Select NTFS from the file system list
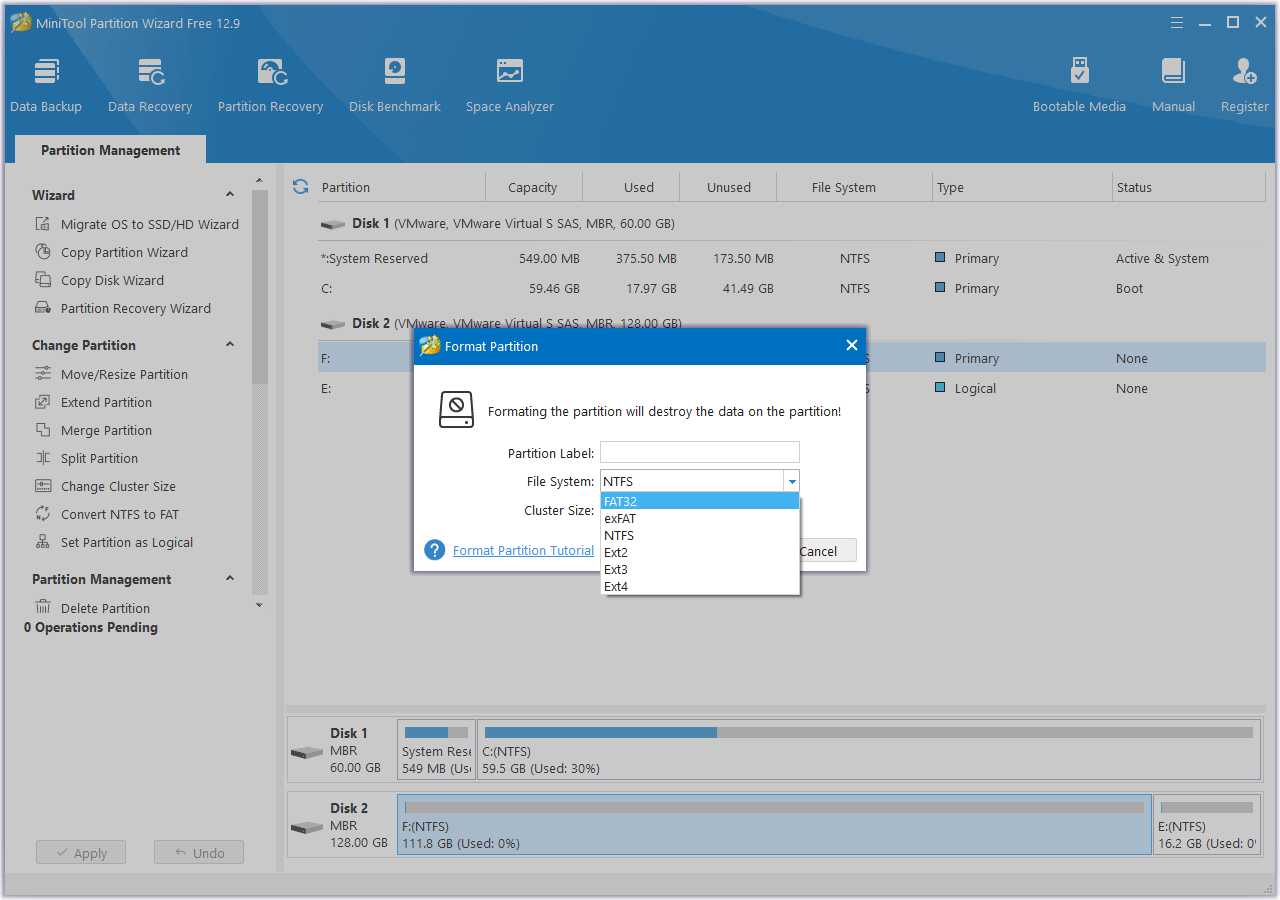The image size is (1280, 900). 700,535
